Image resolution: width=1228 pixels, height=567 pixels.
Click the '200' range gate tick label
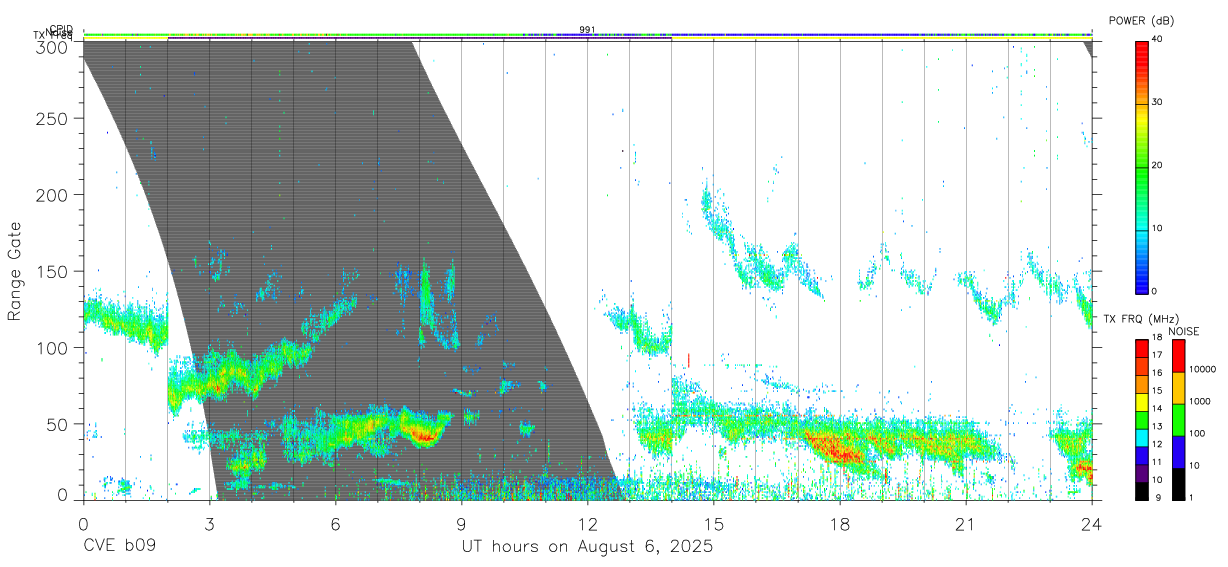(x=52, y=194)
